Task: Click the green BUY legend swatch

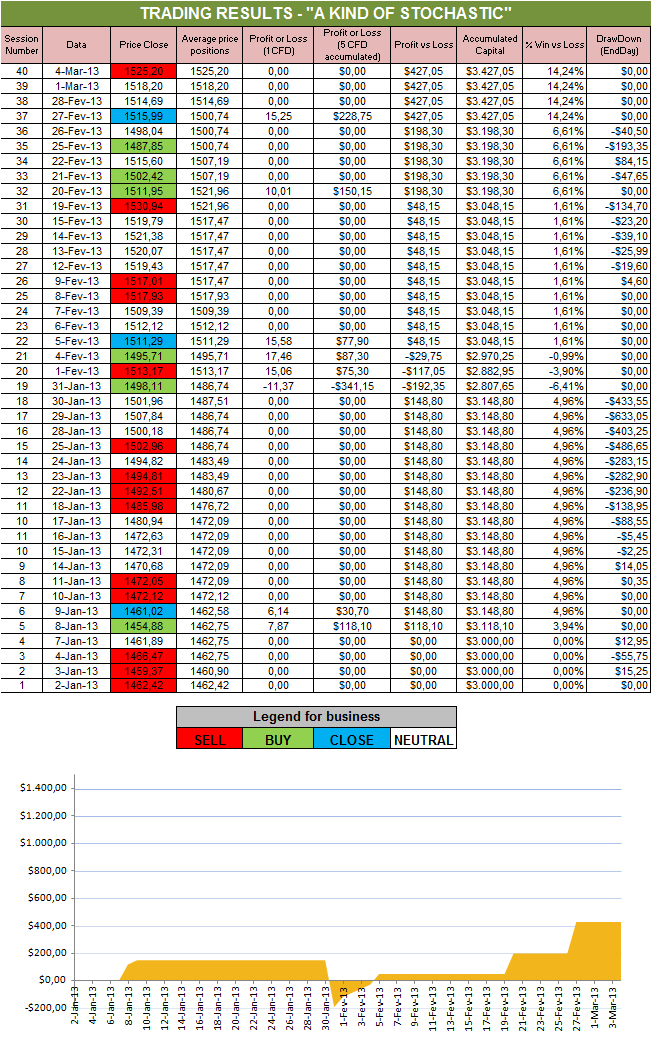Action: click(x=278, y=739)
